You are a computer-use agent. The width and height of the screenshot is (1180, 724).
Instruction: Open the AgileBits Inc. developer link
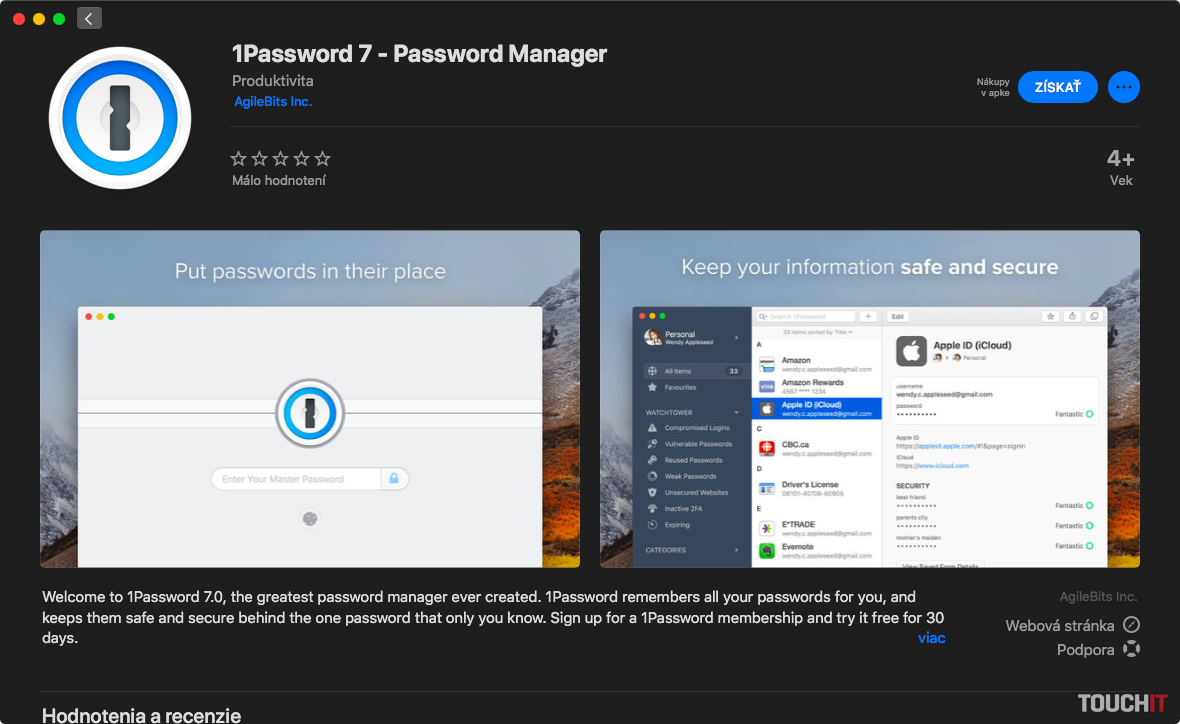(273, 102)
